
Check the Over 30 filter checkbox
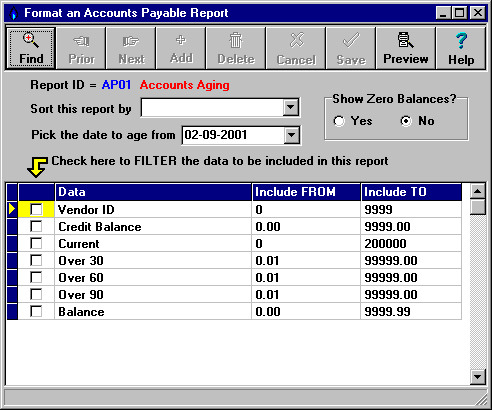tap(36, 260)
